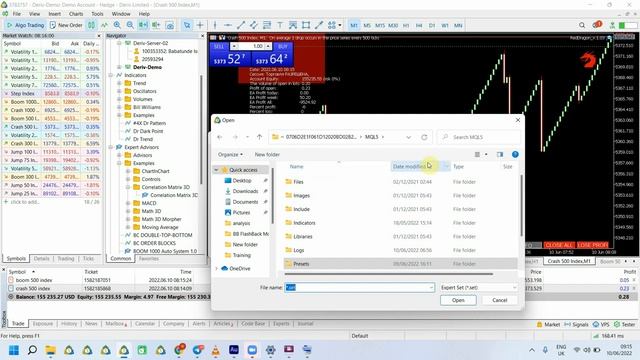The height and width of the screenshot is (360, 640).
Task: Switch chart to M15 timeframe
Action: tap(380, 25)
